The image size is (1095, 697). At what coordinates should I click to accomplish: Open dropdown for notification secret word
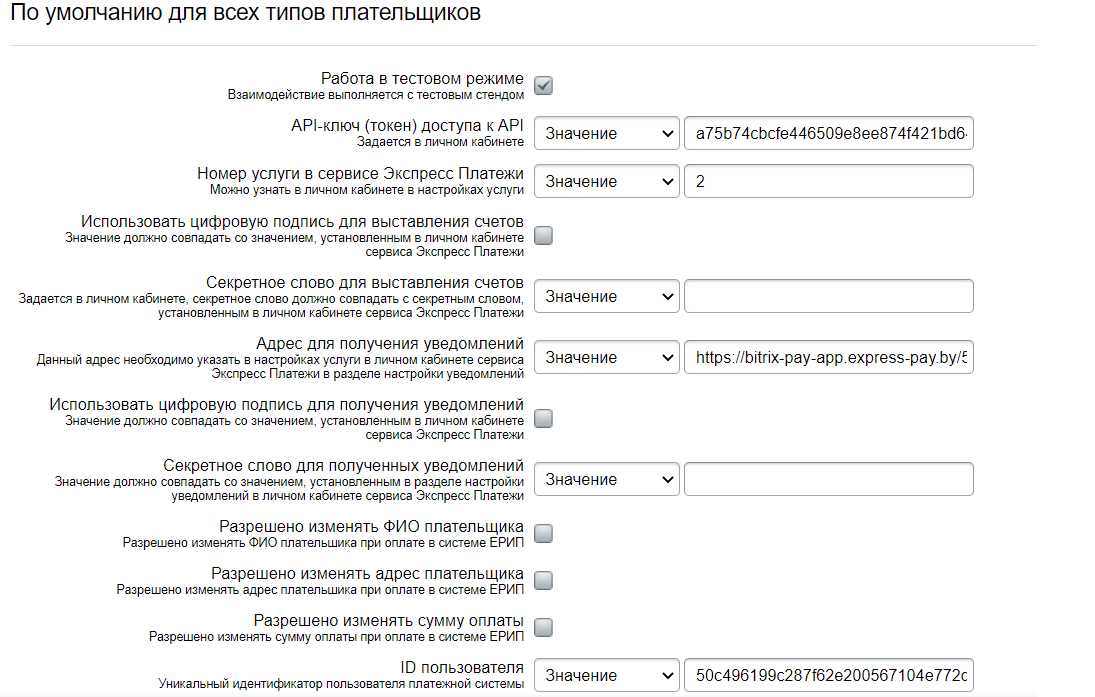(607, 479)
